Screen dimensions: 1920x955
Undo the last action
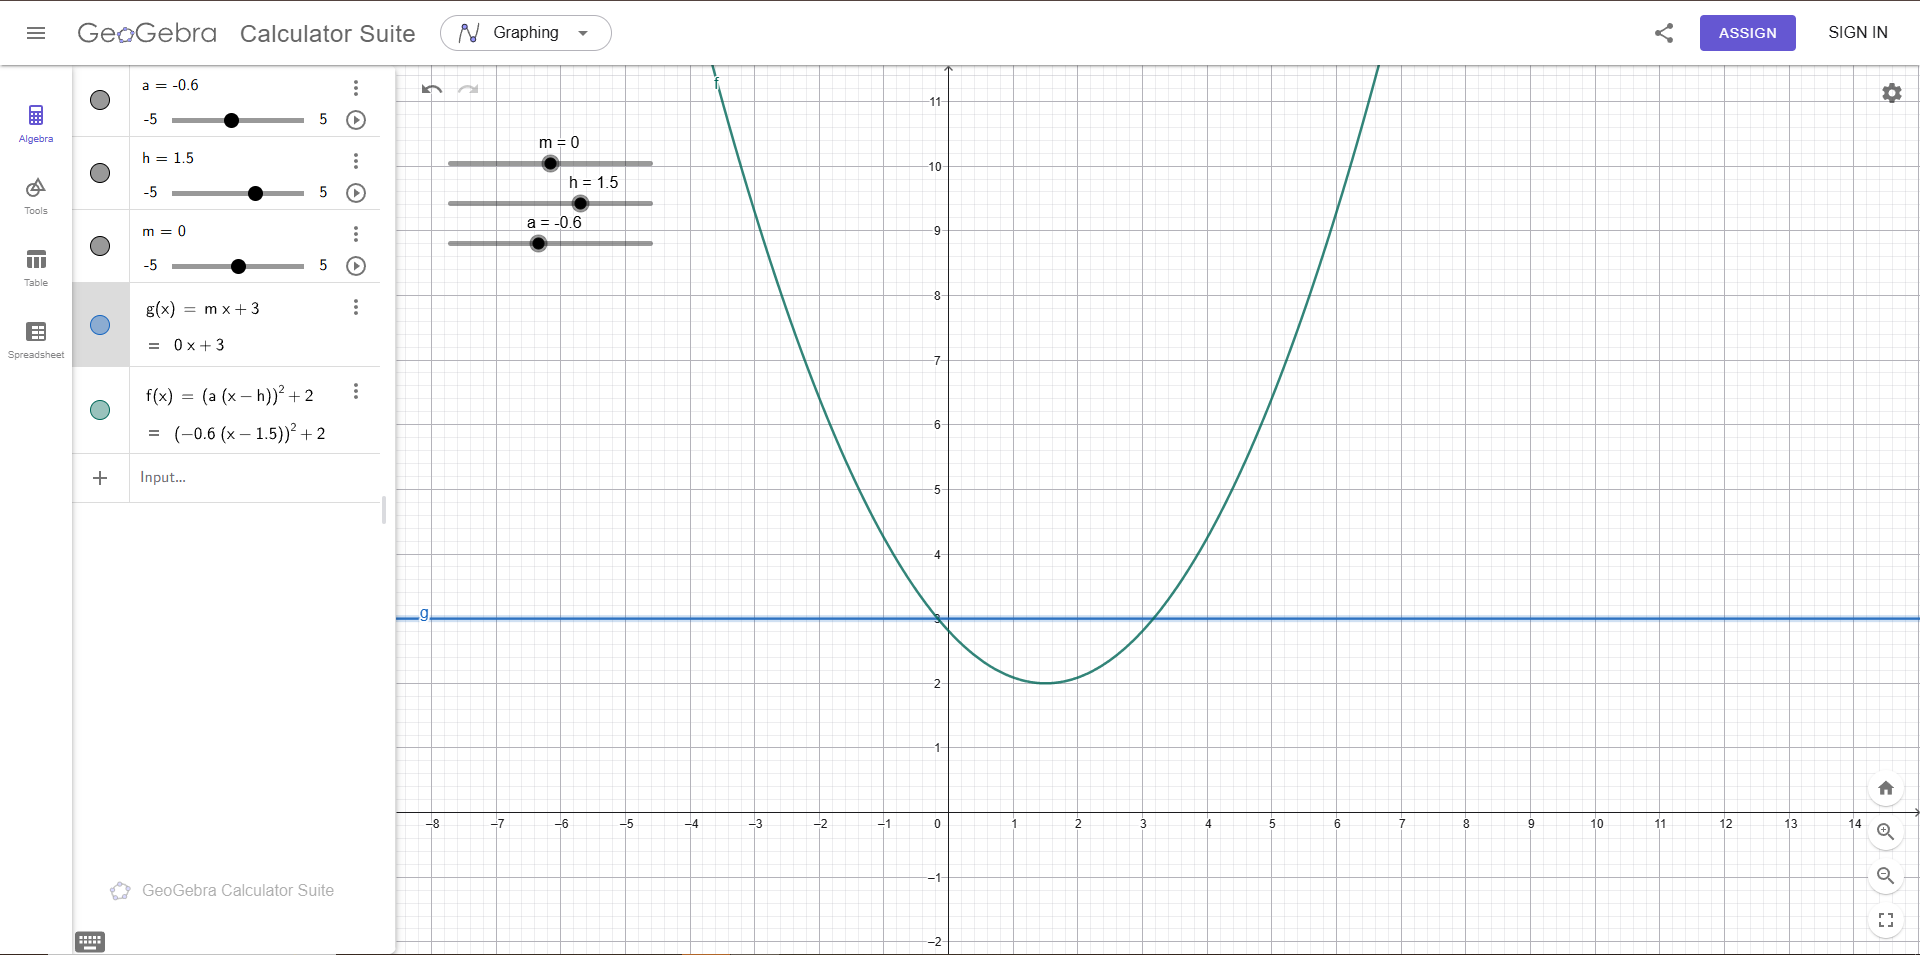click(432, 89)
